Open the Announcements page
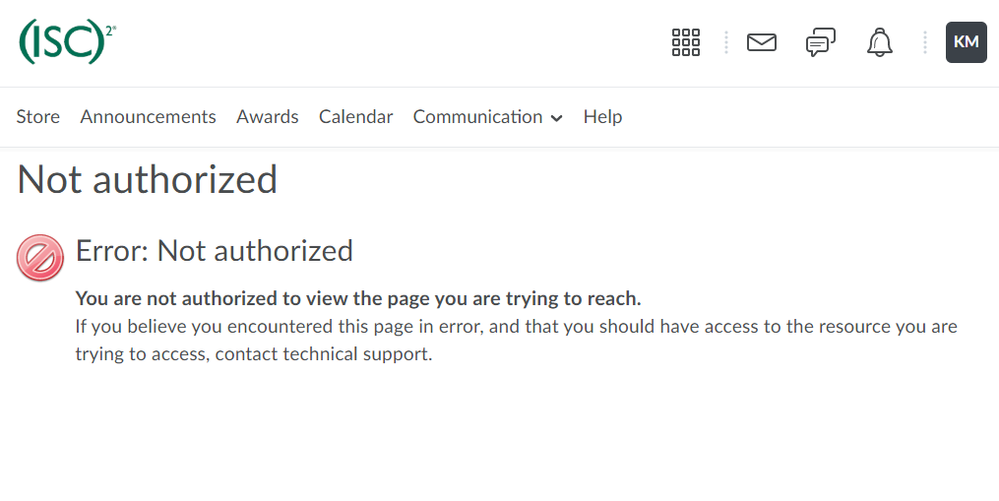Viewport: 999px width, 501px height. click(148, 117)
